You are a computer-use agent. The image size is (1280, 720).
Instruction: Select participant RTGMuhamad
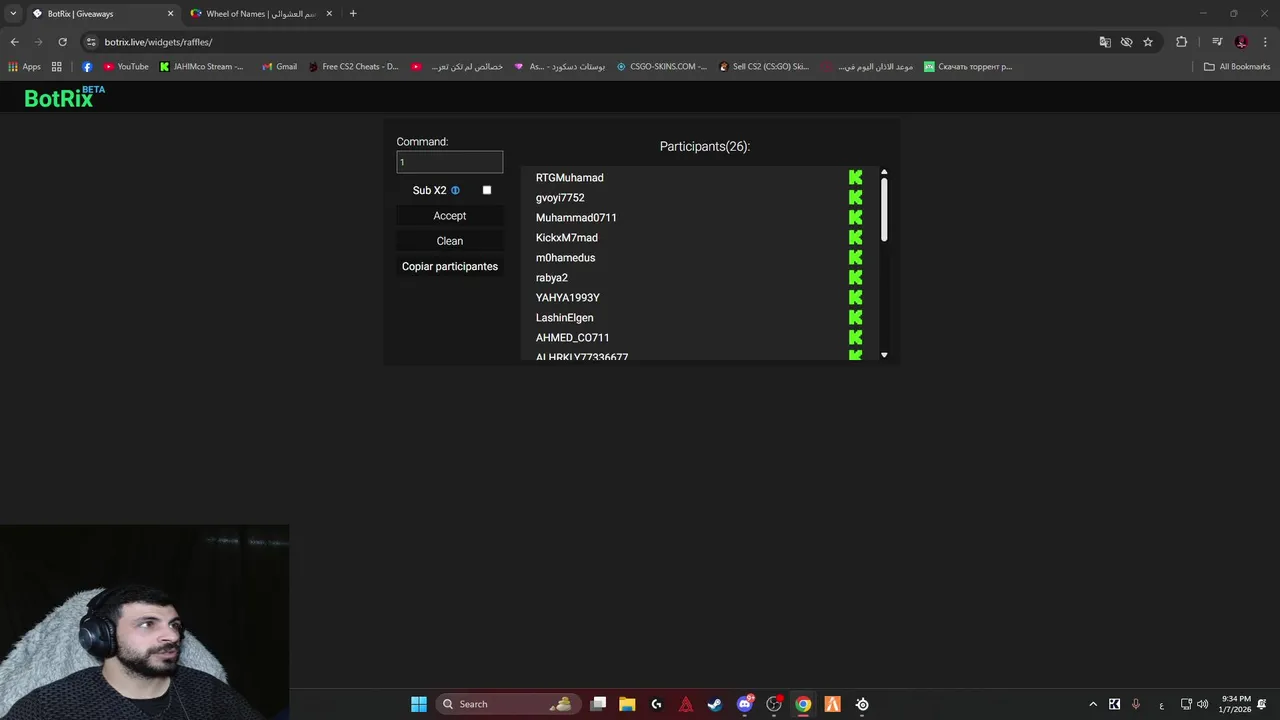click(570, 178)
